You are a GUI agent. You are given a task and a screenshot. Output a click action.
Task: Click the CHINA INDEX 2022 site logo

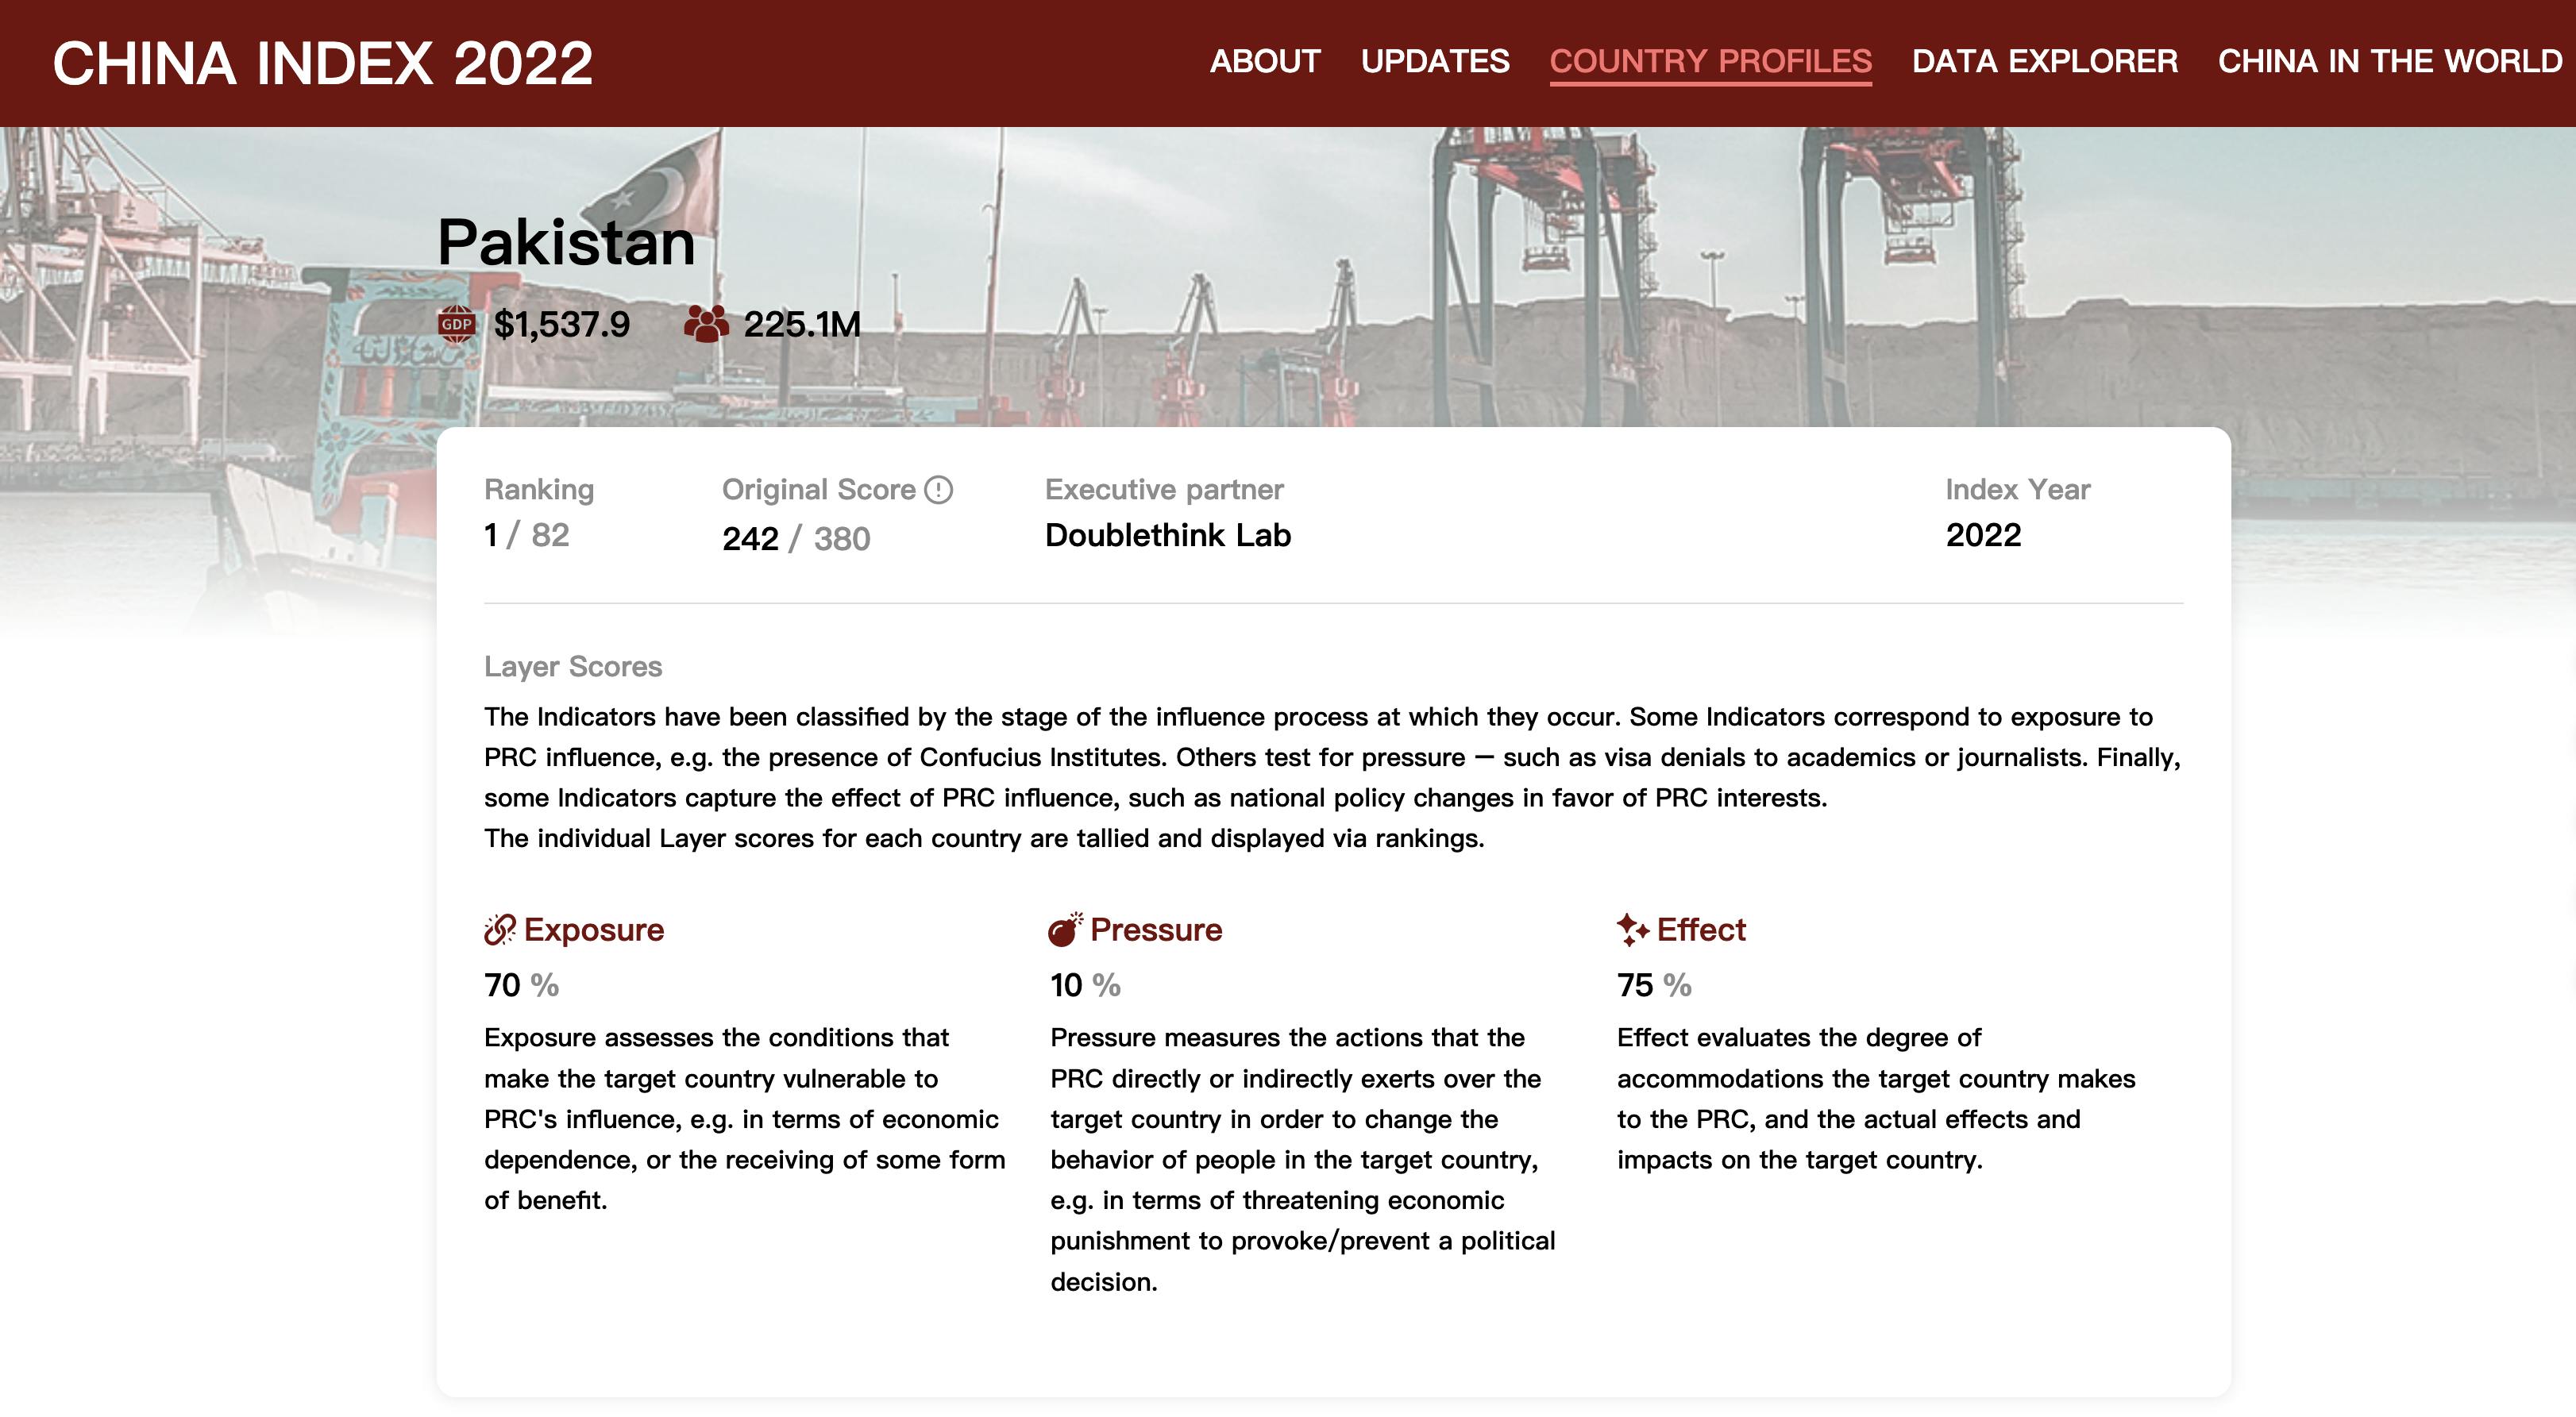coord(322,63)
